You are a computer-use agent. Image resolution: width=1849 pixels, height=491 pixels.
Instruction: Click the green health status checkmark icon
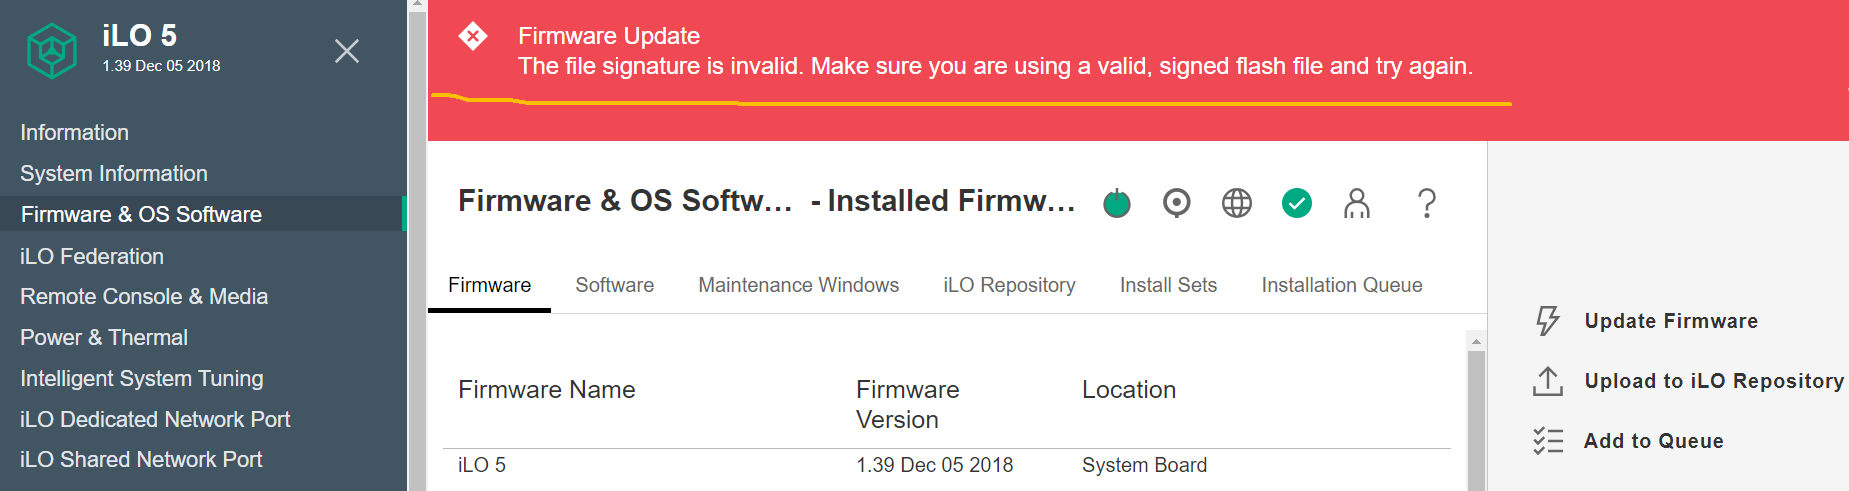[x=1297, y=204]
